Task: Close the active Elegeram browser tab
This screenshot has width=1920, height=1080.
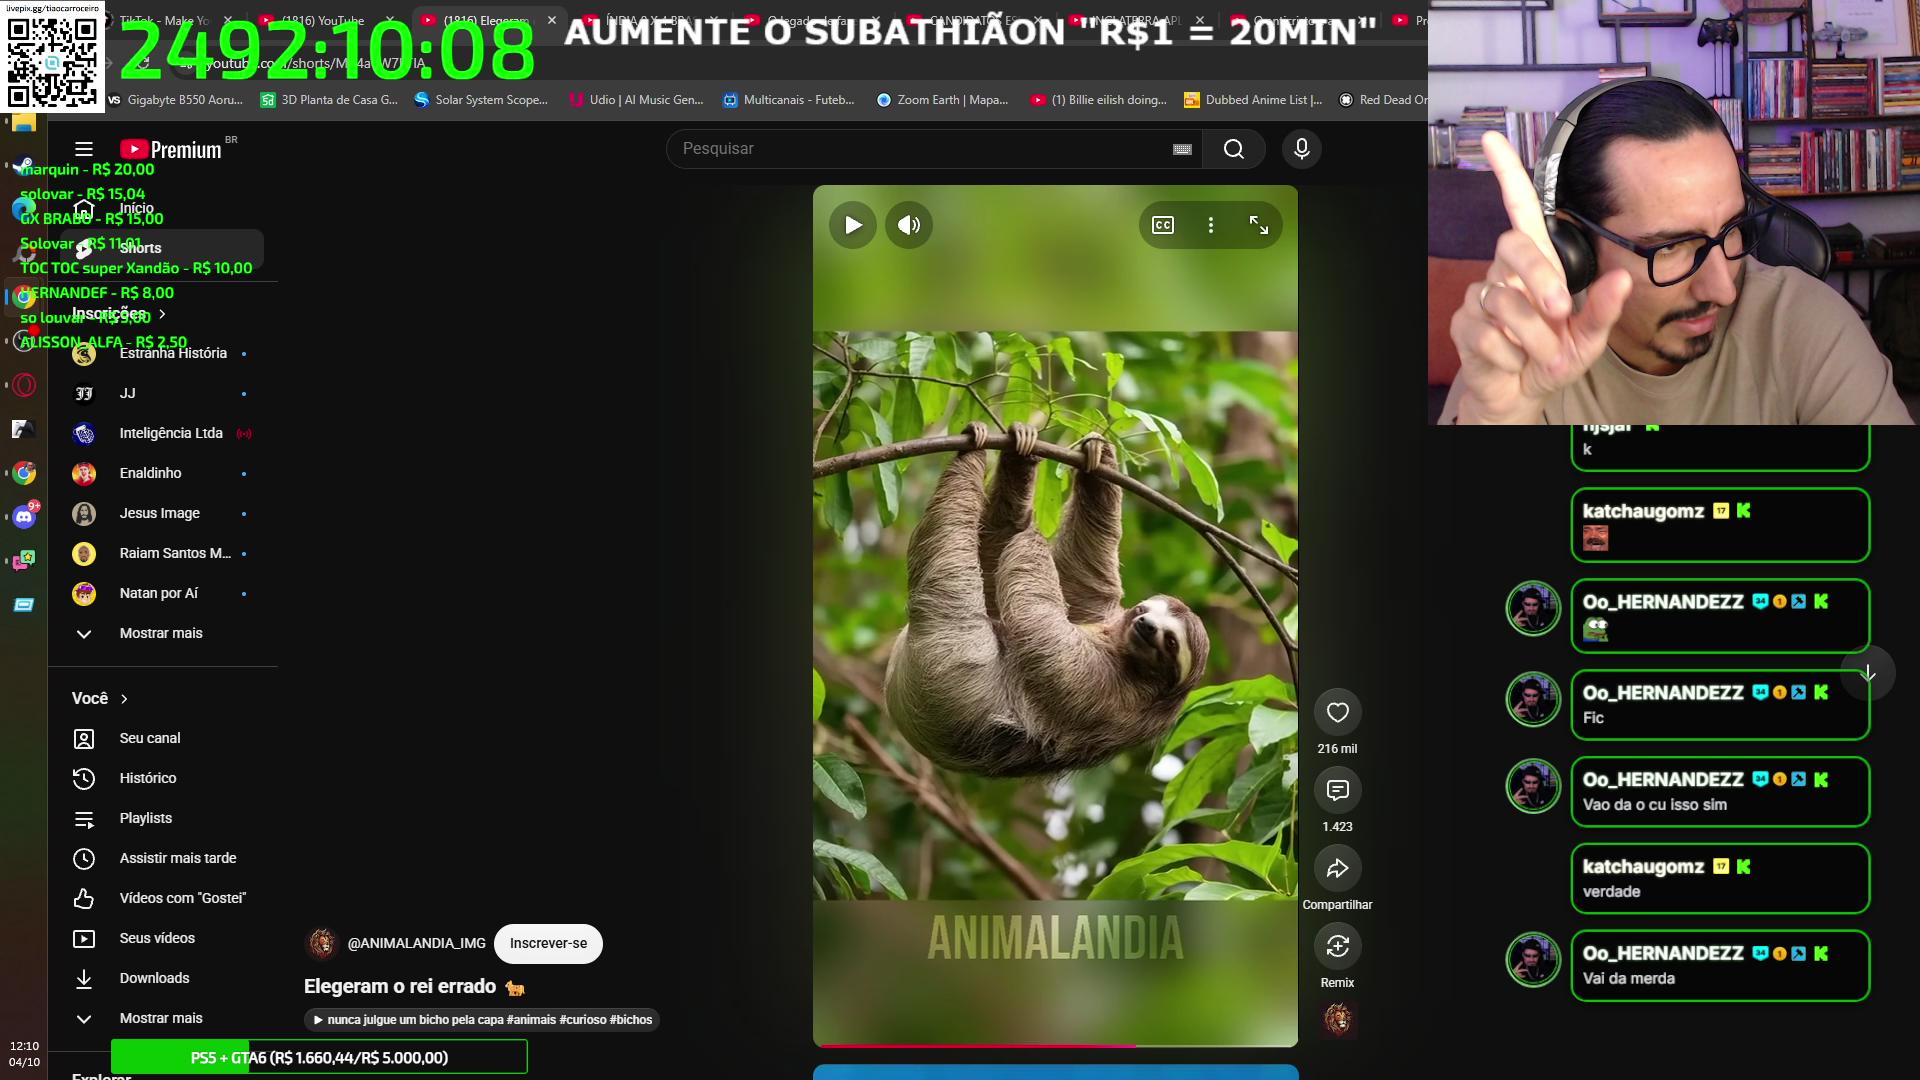Action: click(x=552, y=20)
